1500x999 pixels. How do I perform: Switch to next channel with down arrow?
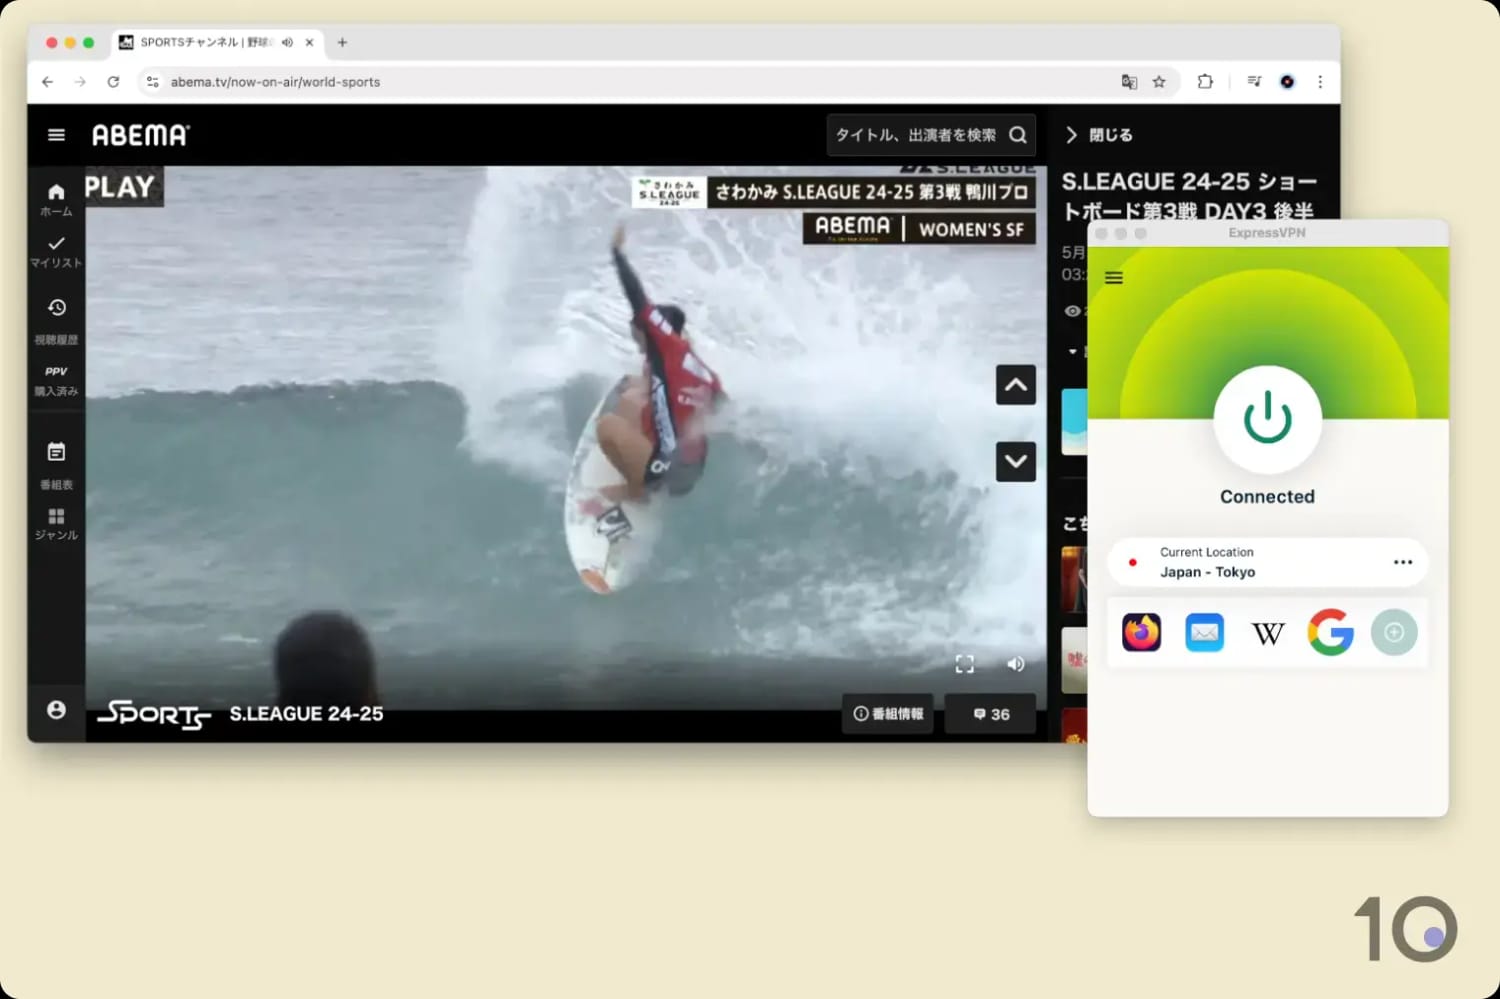1015,461
